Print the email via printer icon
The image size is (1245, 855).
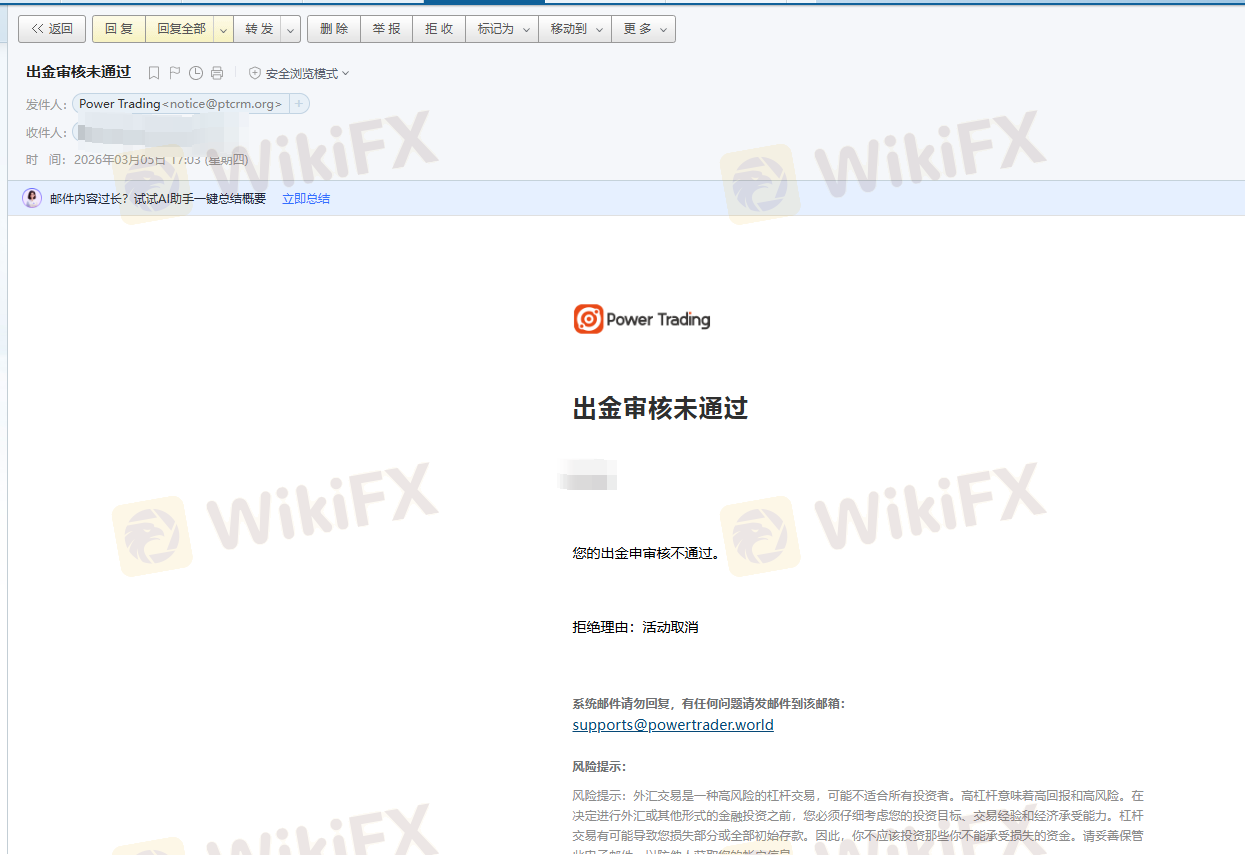click(x=217, y=73)
